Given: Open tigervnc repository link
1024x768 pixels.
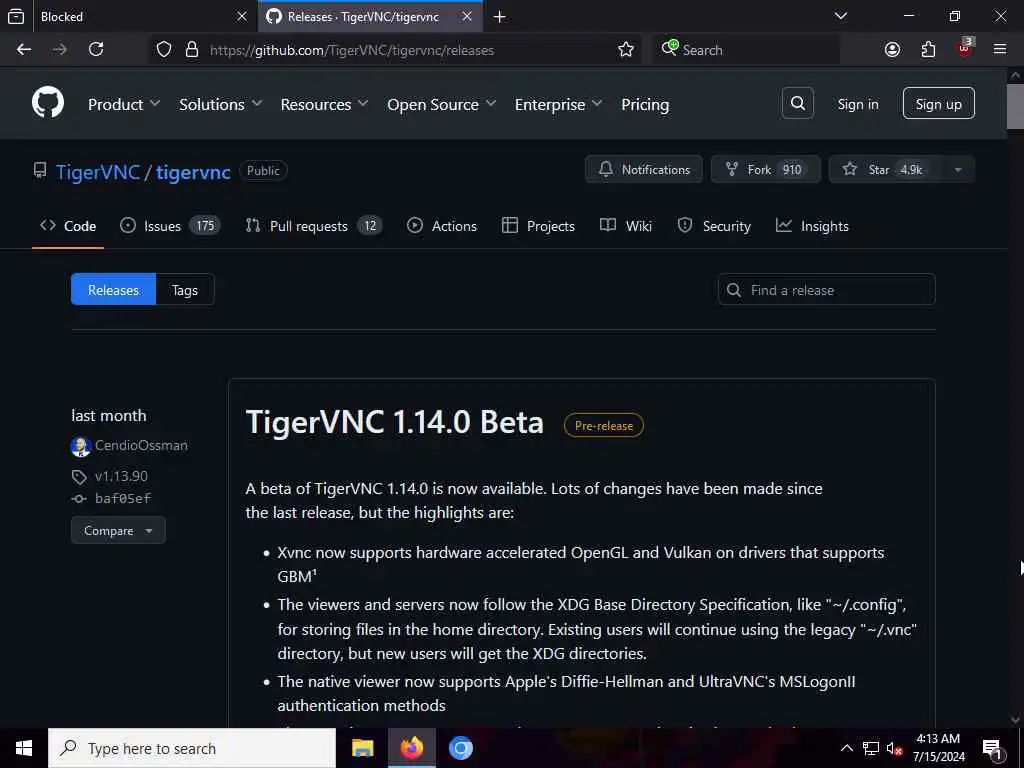Looking at the screenshot, I should (193, 172).
